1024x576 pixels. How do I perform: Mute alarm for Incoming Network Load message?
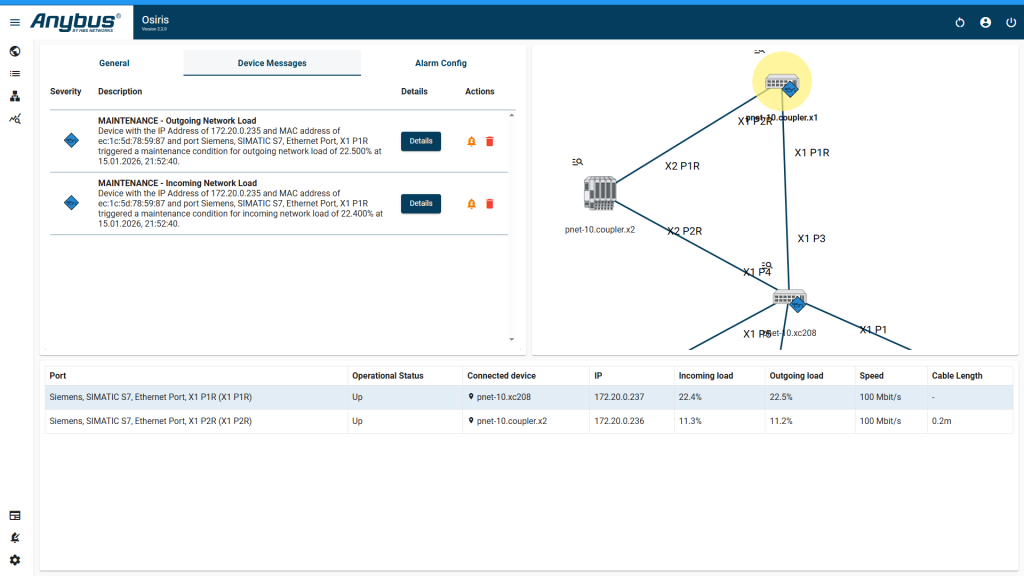(472, 204)
